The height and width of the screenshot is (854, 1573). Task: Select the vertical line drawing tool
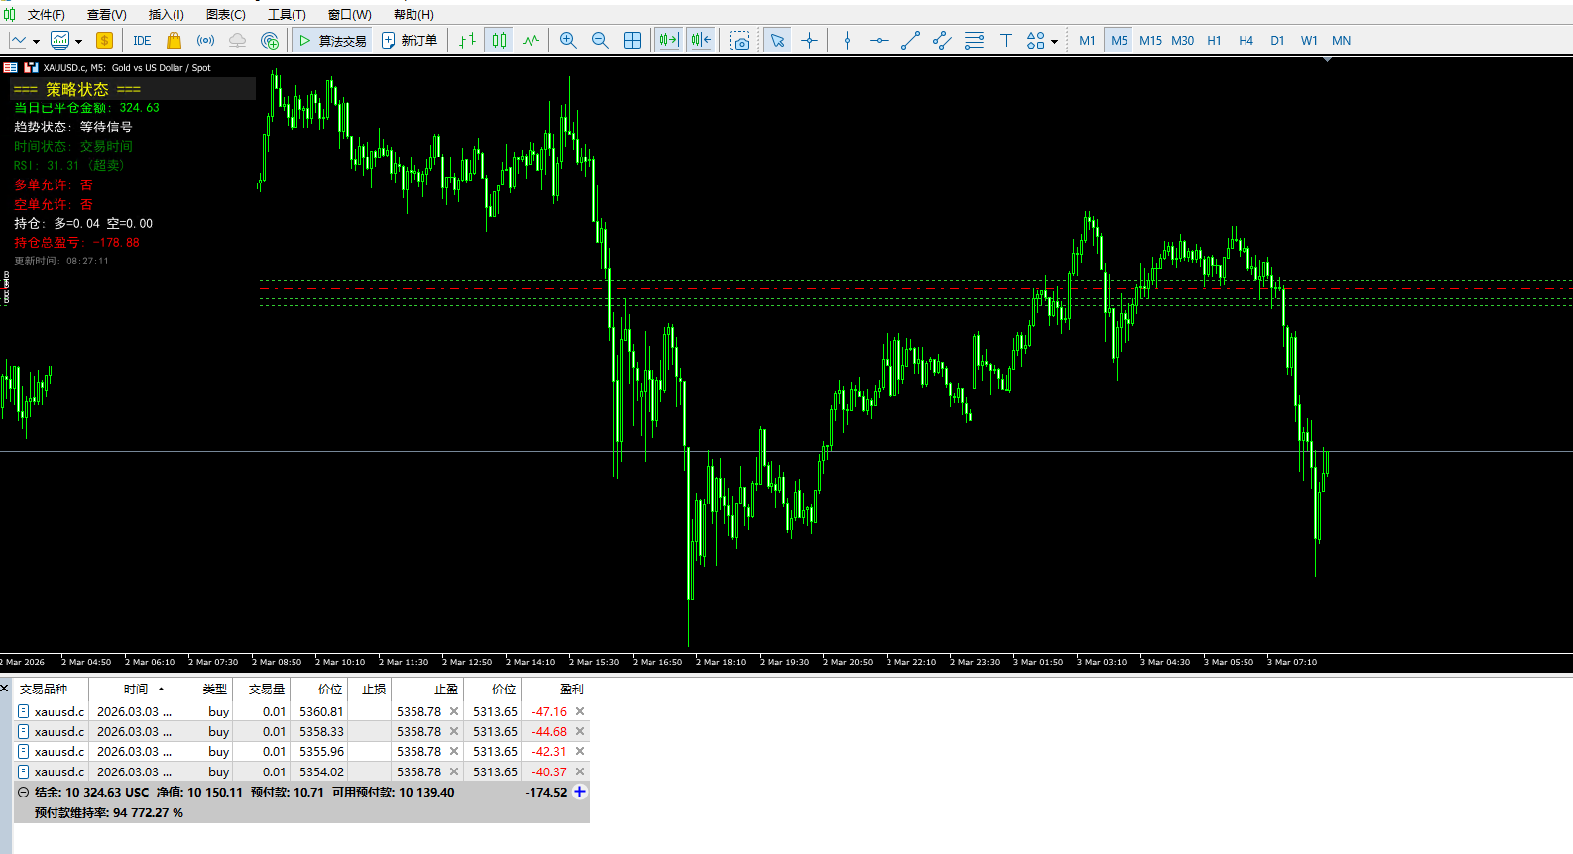847,40
